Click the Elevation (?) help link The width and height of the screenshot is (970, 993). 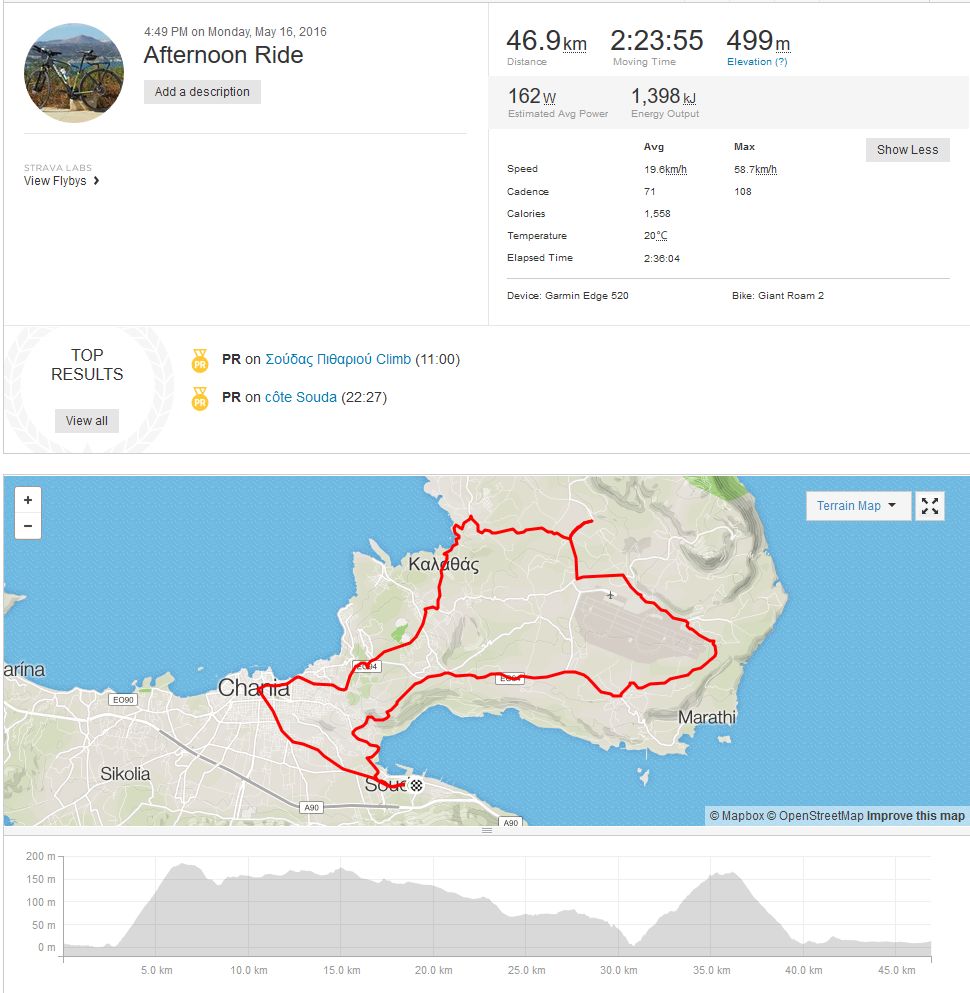pos(757,62)
